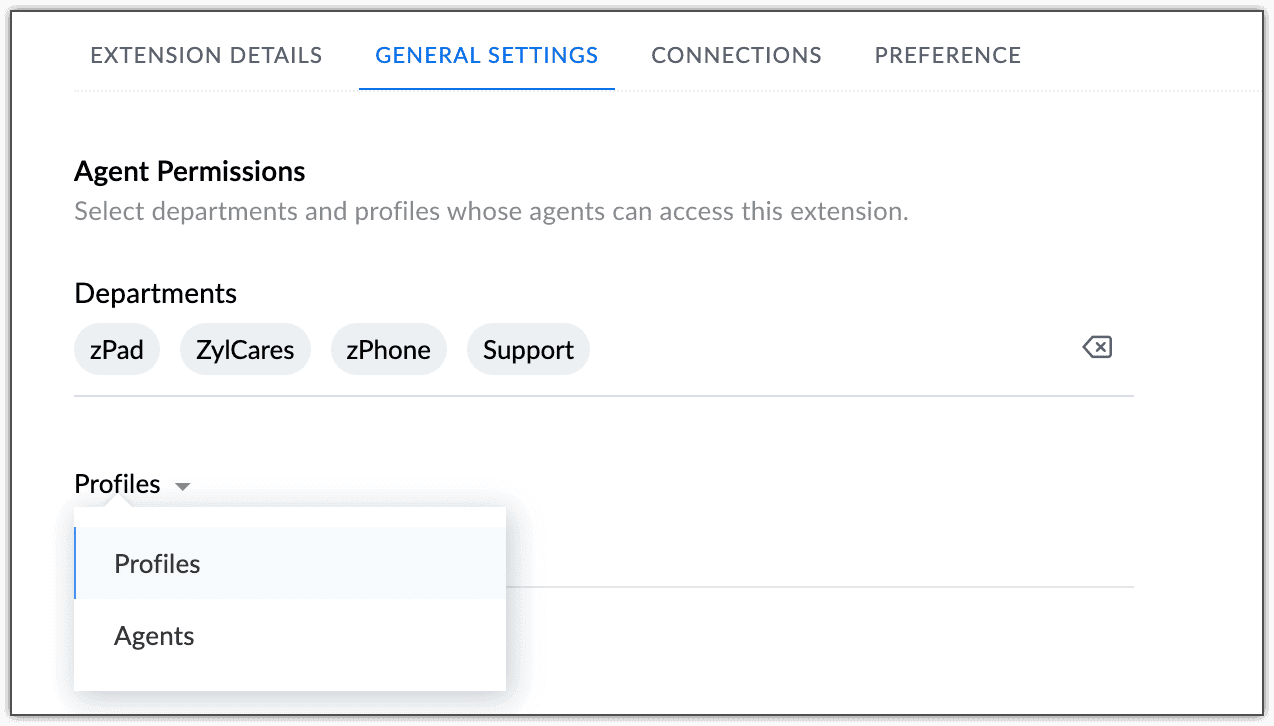The height and width of the screenshot is (726, 1274).
Task: Click the blue highlight bar beside Profiles option
Action: coord(75,563)
